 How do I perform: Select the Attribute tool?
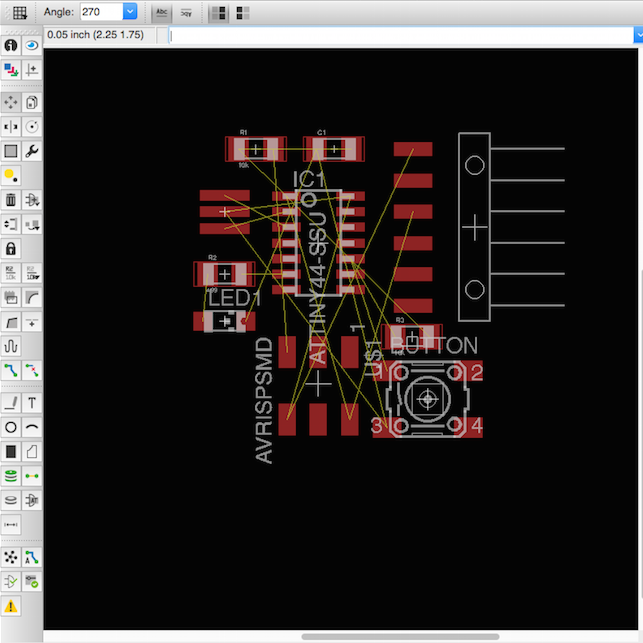(x=32, y=500)
